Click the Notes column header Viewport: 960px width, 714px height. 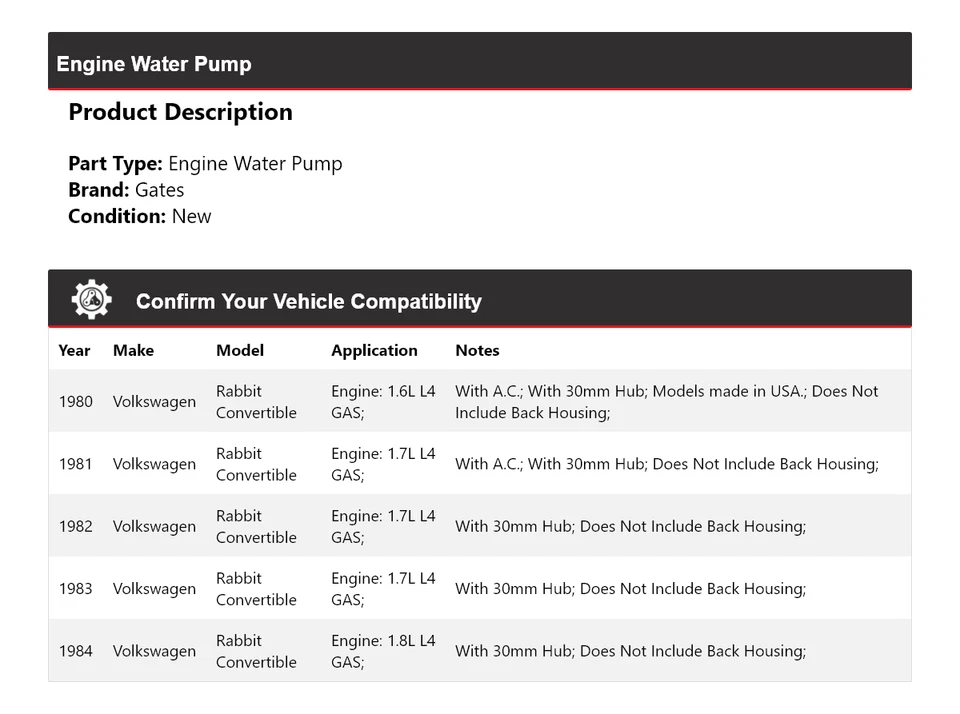tap(477, 350)
